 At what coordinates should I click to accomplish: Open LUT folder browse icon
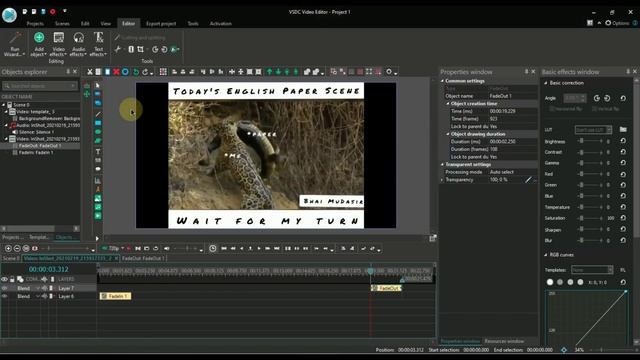623,129
